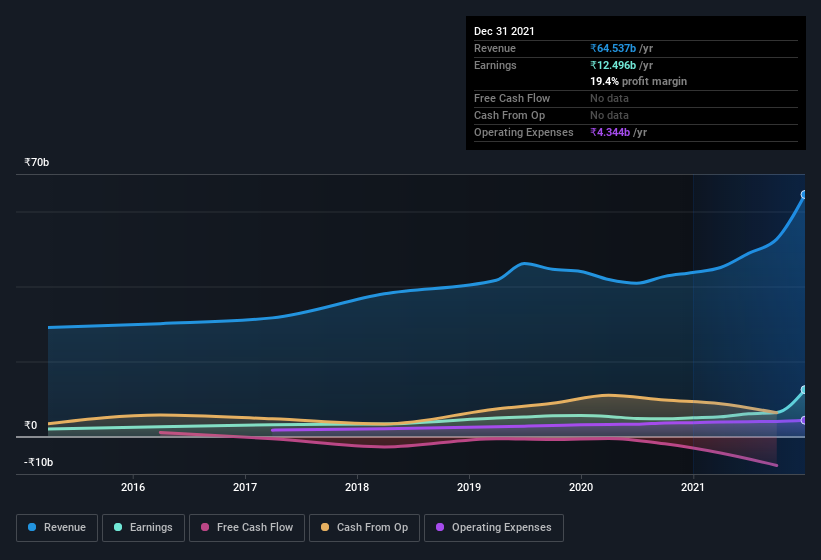Click the blue Revenue legend dot
Screen dimensions: 821x560
[x=33, y=527]
